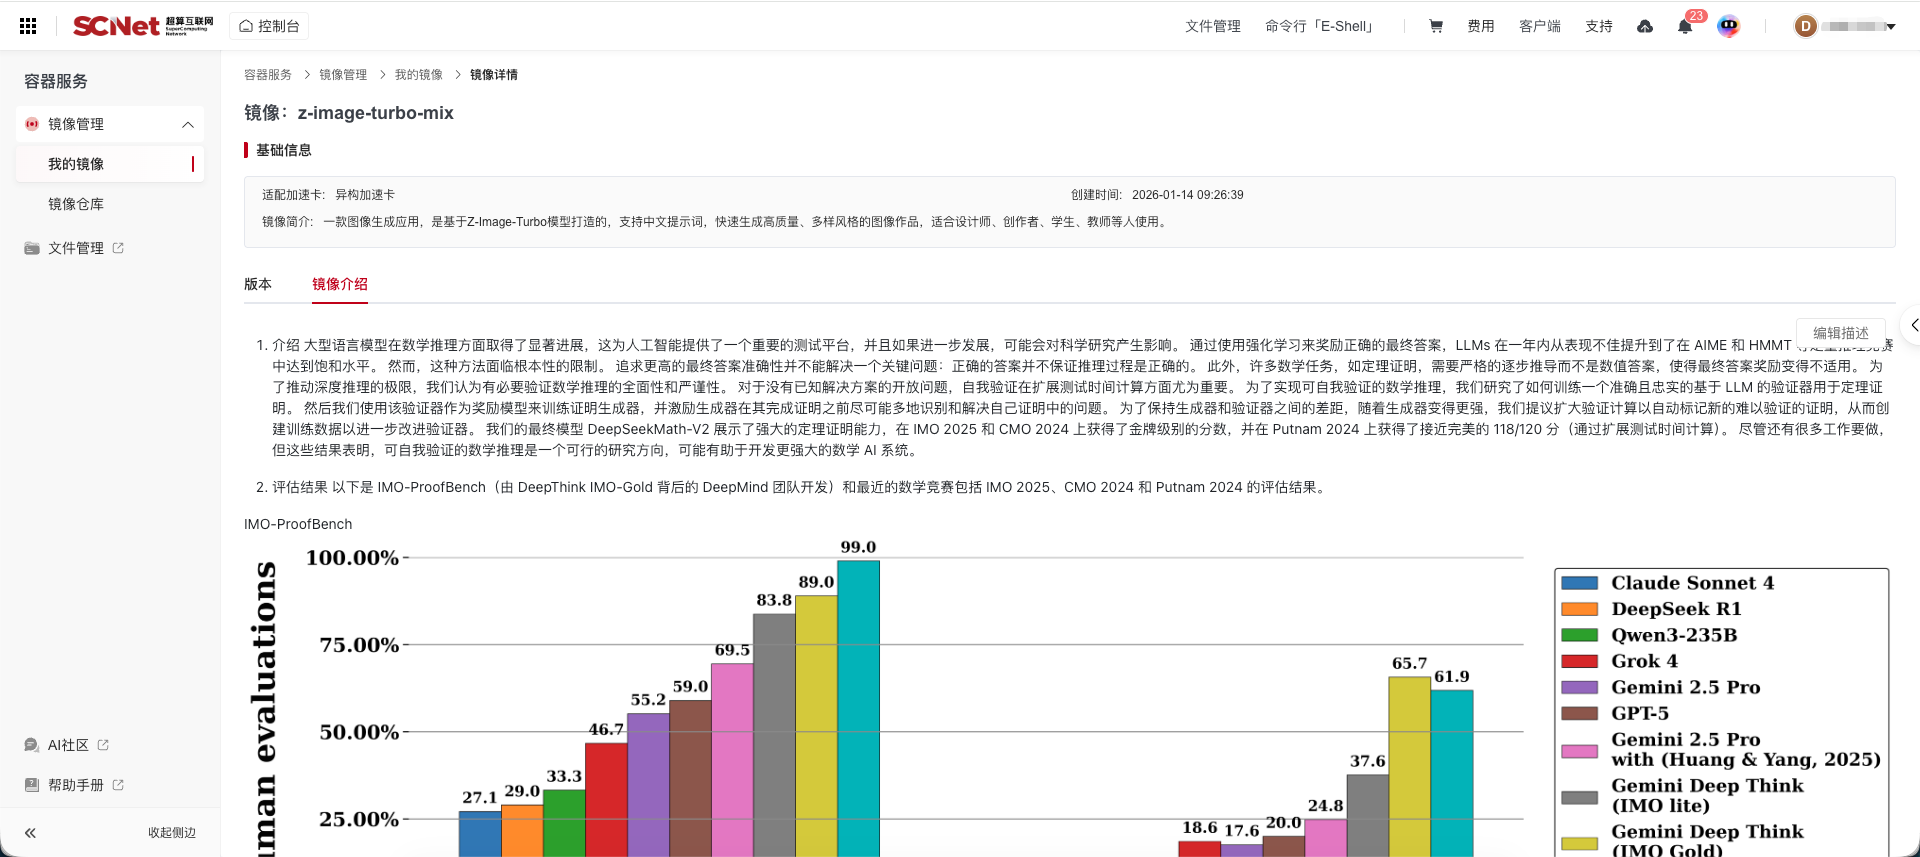Screen dimensions: 1920x857
Task: Open the AI assistant robot icon
Action: pyautogui.click(x=1728, y=26)
